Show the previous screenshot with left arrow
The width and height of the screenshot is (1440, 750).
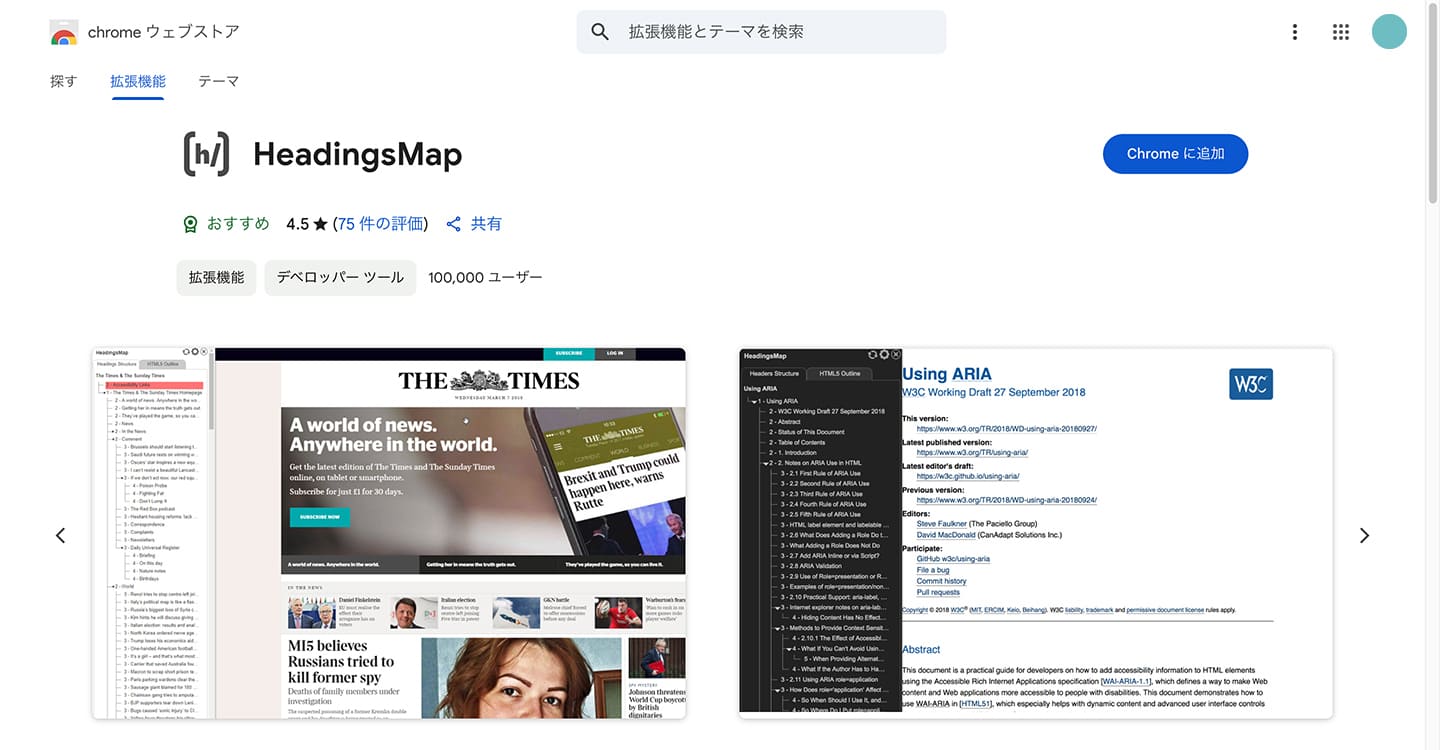(60, 536)
